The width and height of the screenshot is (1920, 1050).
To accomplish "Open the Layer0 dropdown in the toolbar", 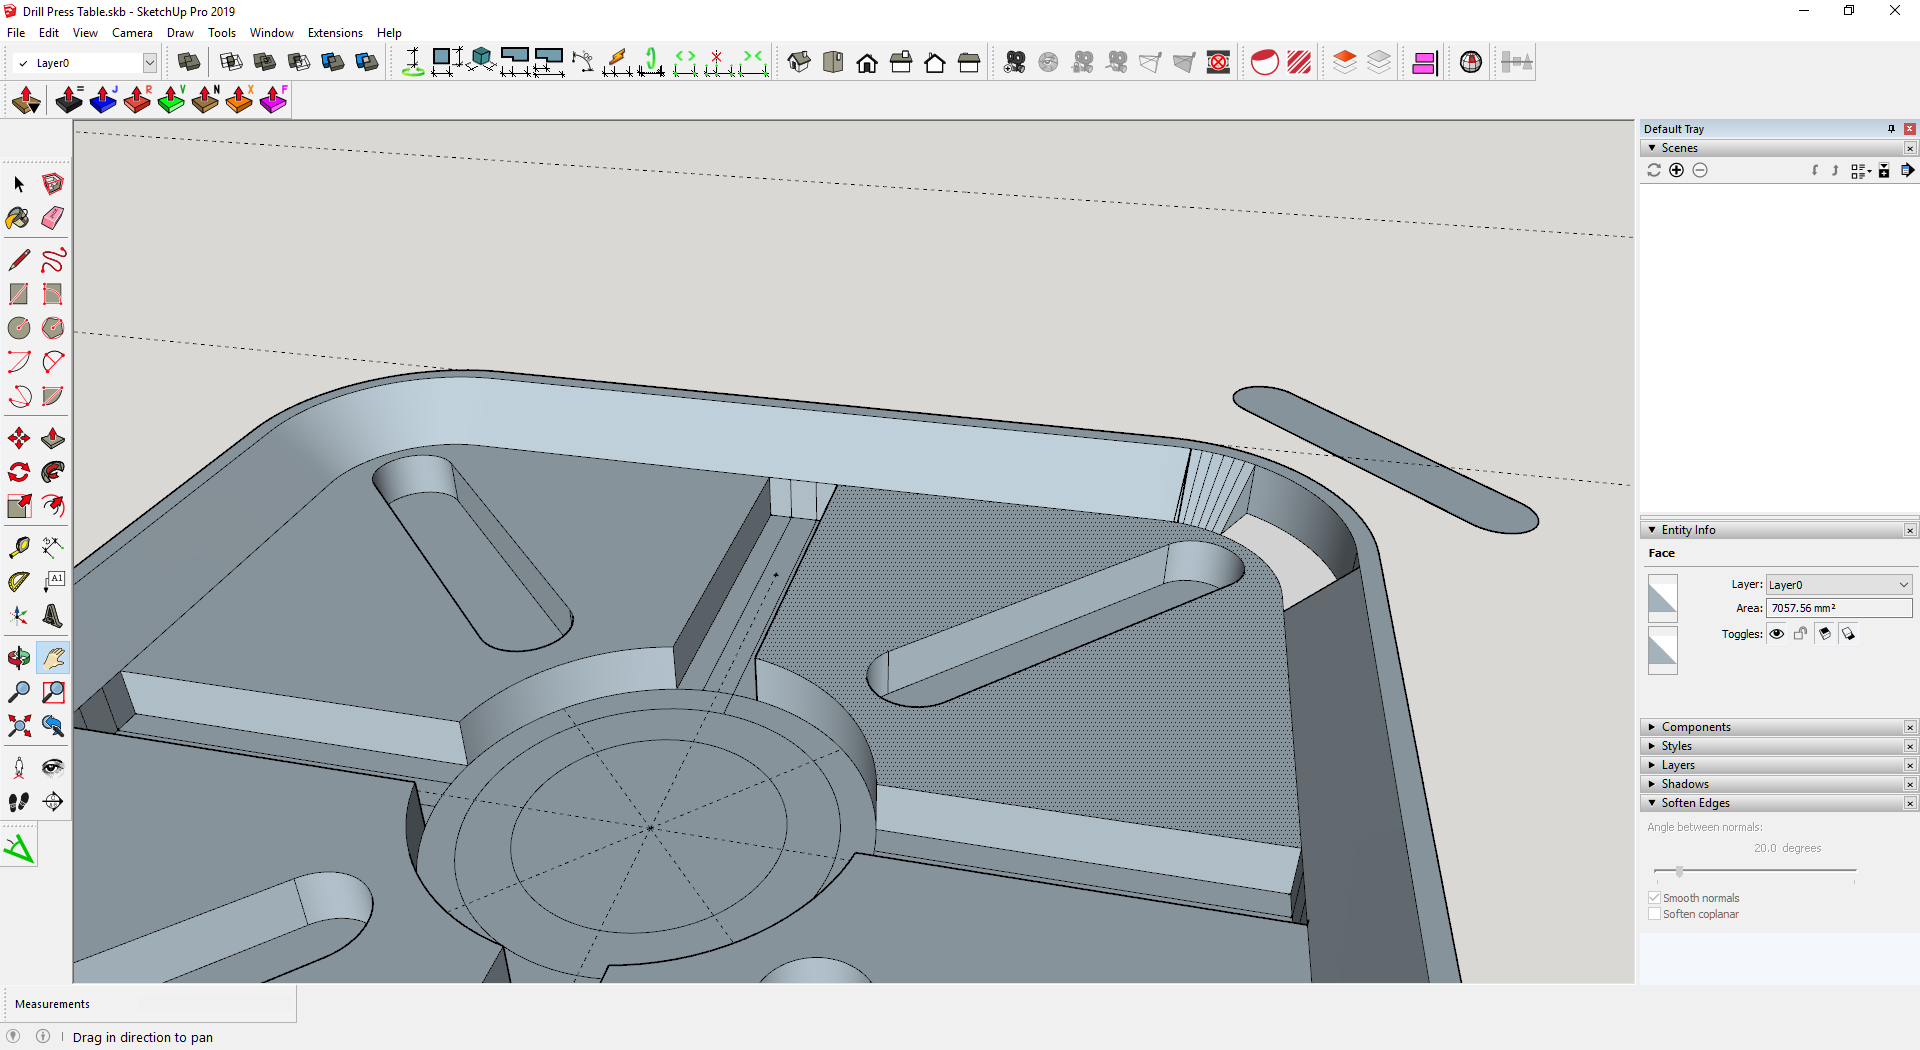I will (149, 63).
